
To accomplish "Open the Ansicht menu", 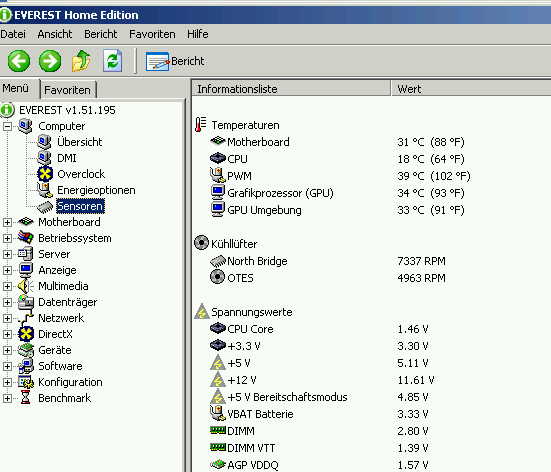I will click(x=54, y=34).
